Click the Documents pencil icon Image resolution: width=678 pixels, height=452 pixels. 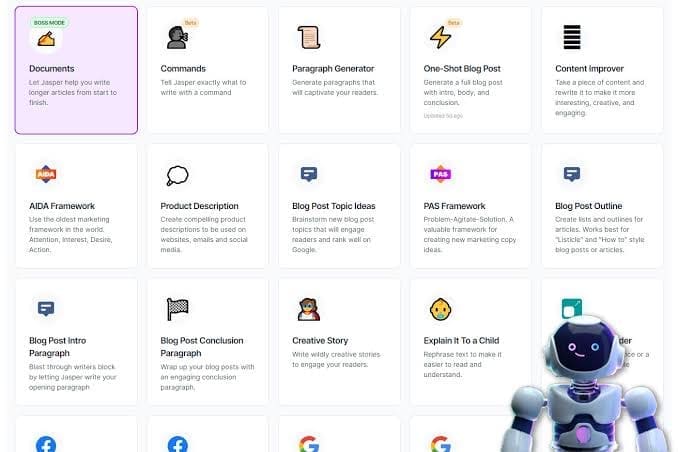[46, 38]
